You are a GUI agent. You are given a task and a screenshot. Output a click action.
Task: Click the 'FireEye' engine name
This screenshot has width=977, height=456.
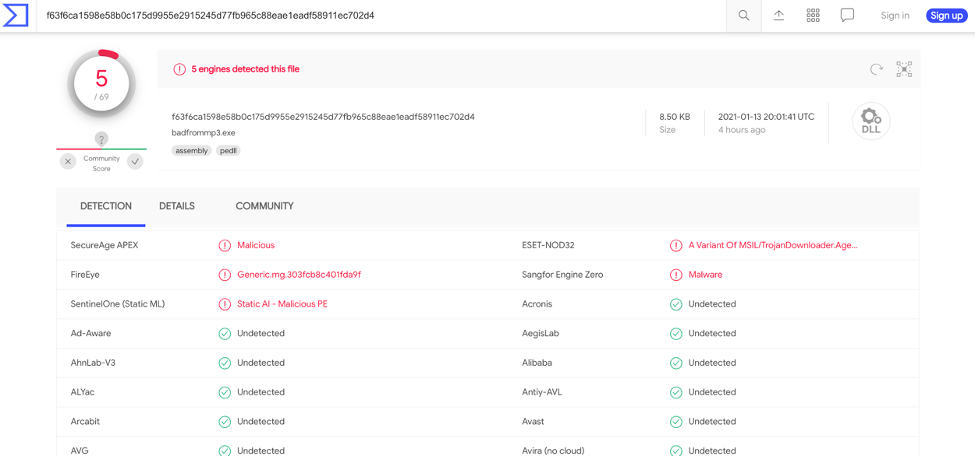point(85,275)
